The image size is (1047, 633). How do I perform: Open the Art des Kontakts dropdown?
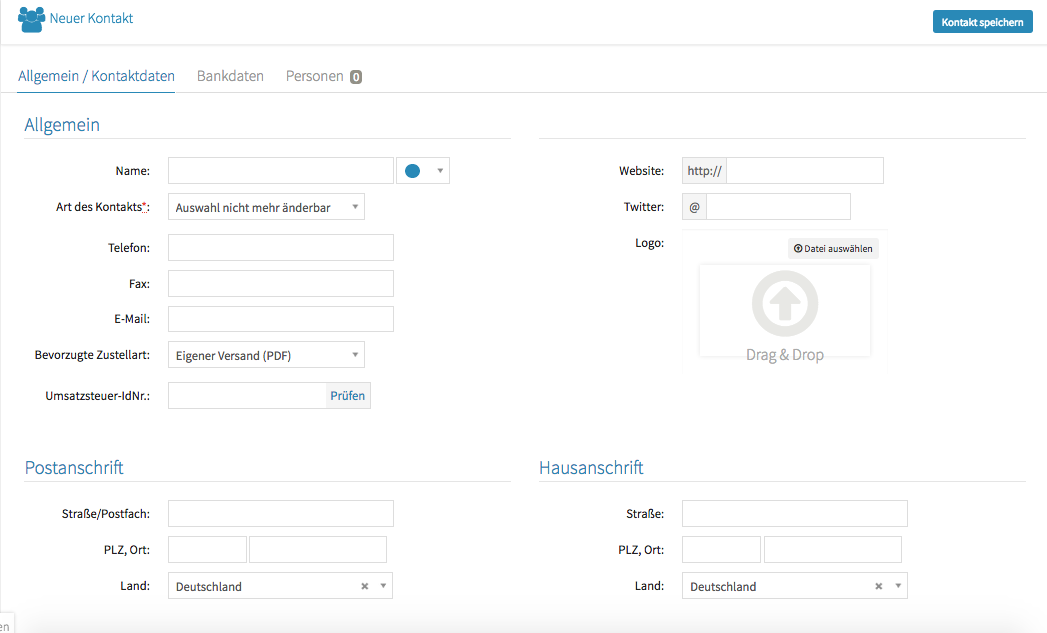tap(266, 207)
